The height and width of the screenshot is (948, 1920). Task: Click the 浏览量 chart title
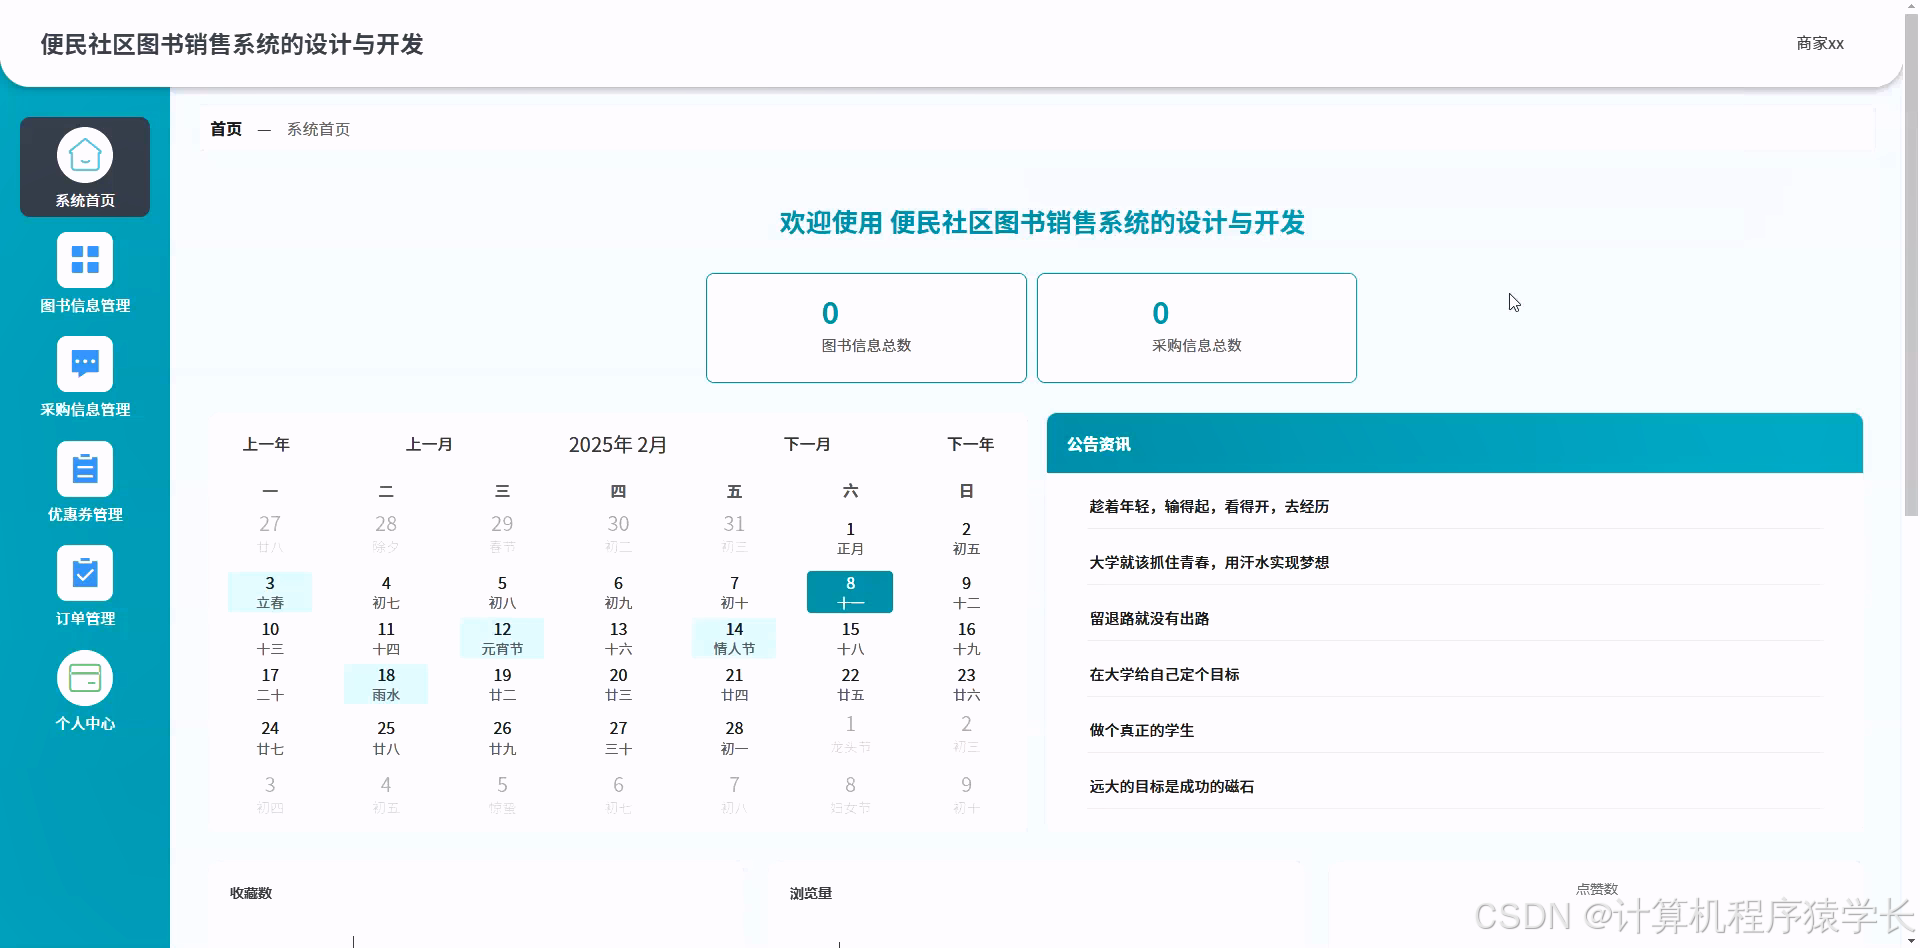pos(811,893)
